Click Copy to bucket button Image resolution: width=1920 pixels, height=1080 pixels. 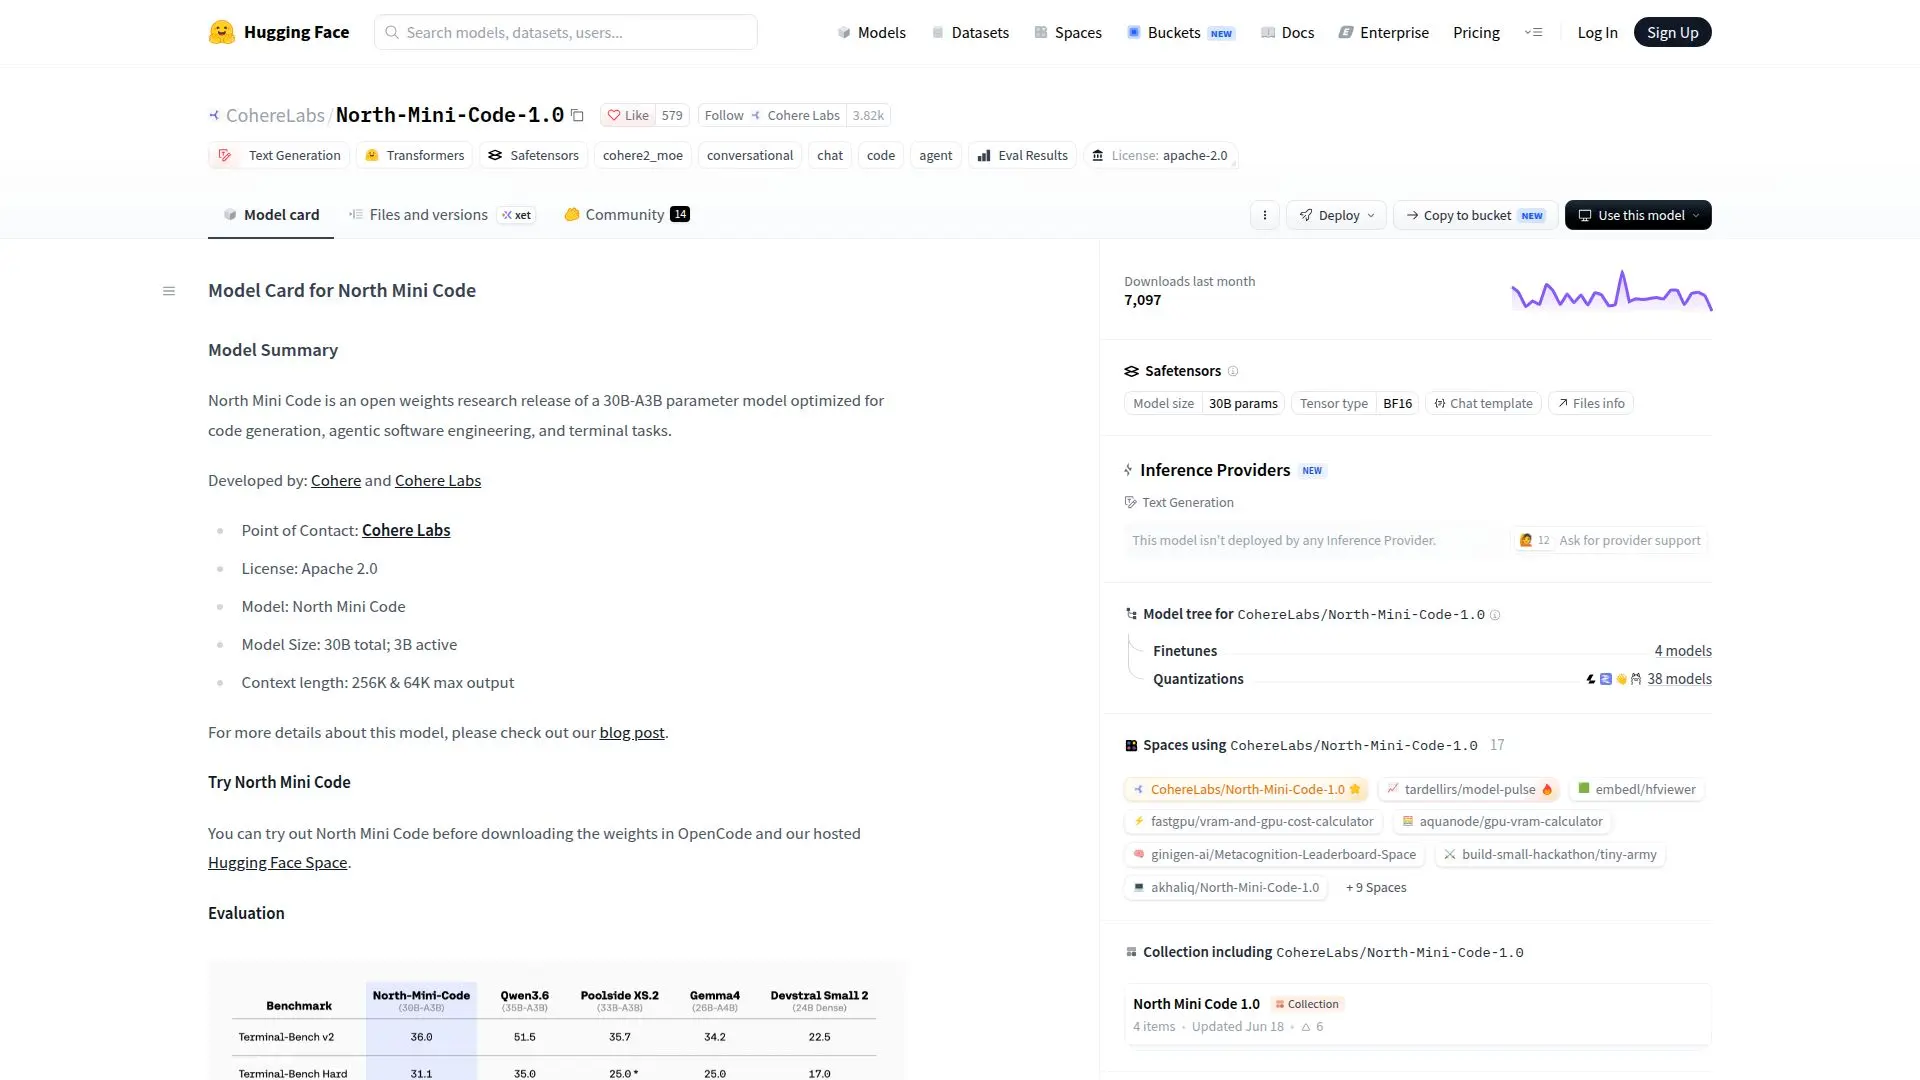(x=1475, y=215)
